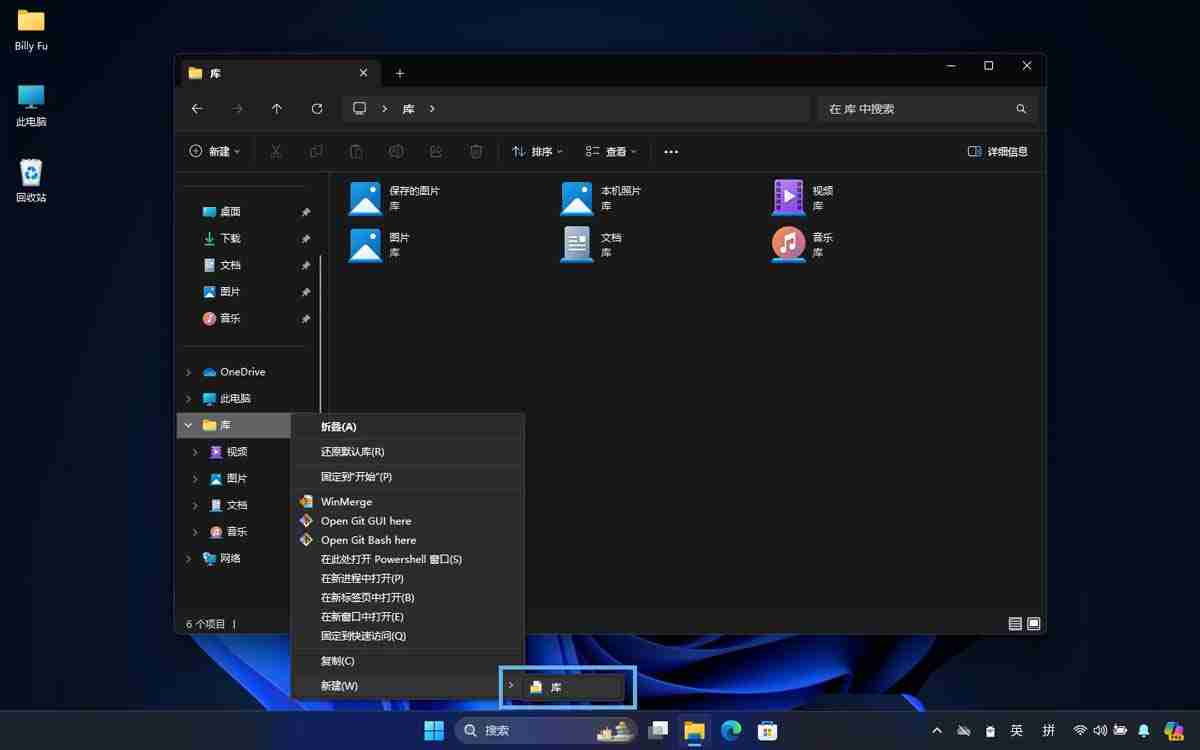Screen dimensions: 1200x750
Task: Select the Delete icon in the toolbar
Action: pos(476,151)
